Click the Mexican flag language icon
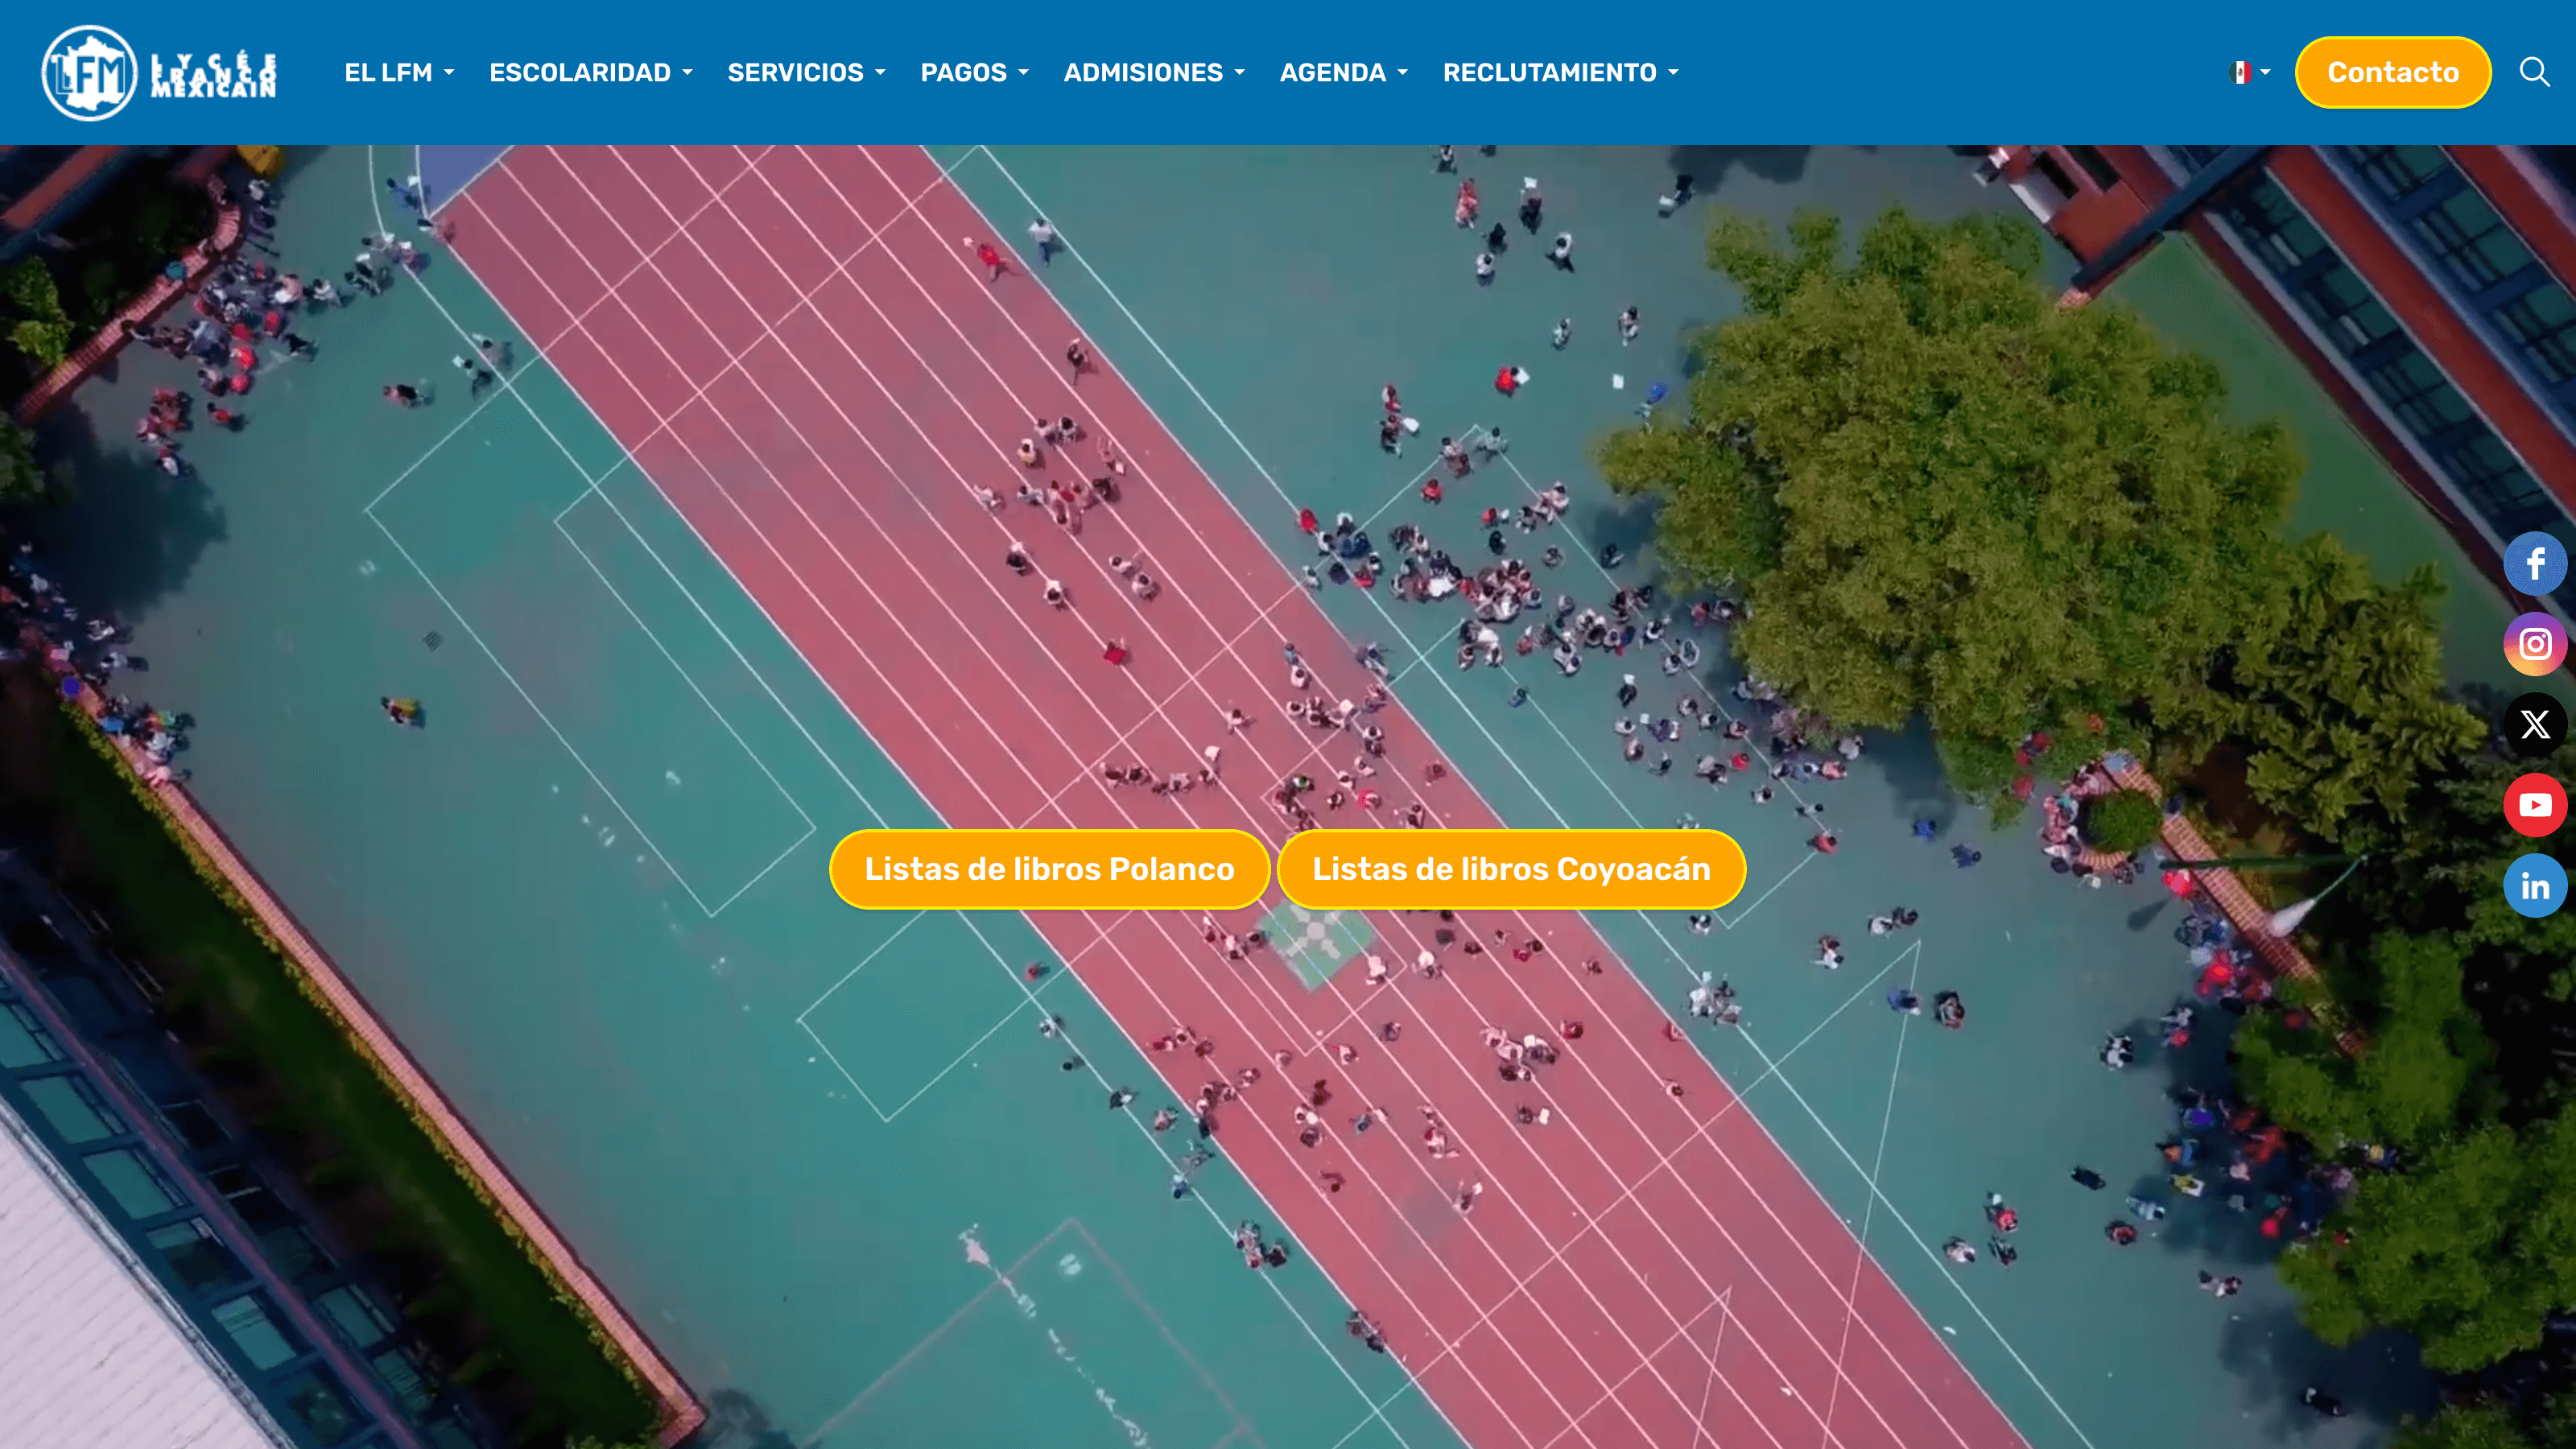Screen dimensions: 2576x1449 point(2240,72)
